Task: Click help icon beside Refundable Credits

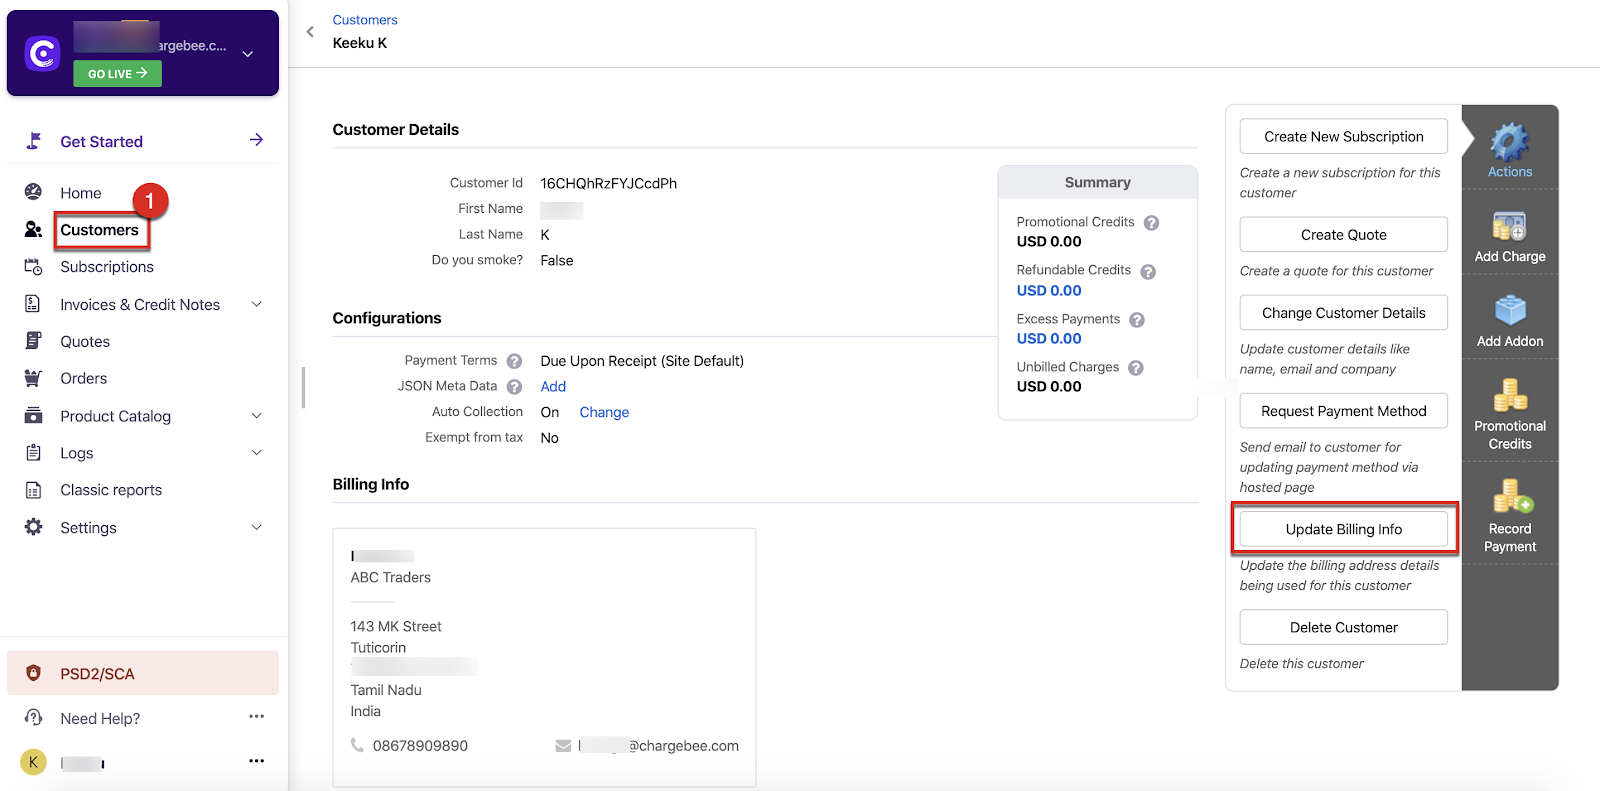Action: point(1148,272)
